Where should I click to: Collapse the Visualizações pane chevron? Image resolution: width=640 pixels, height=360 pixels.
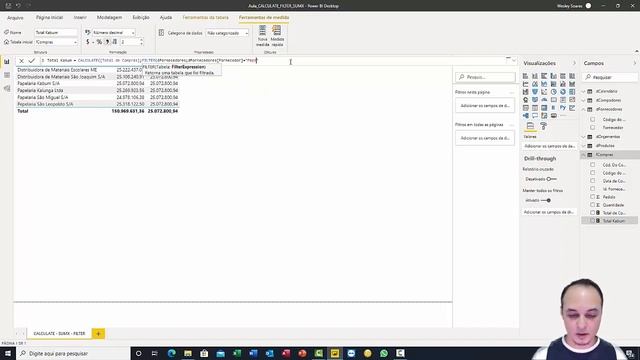[x=574, y=63]
